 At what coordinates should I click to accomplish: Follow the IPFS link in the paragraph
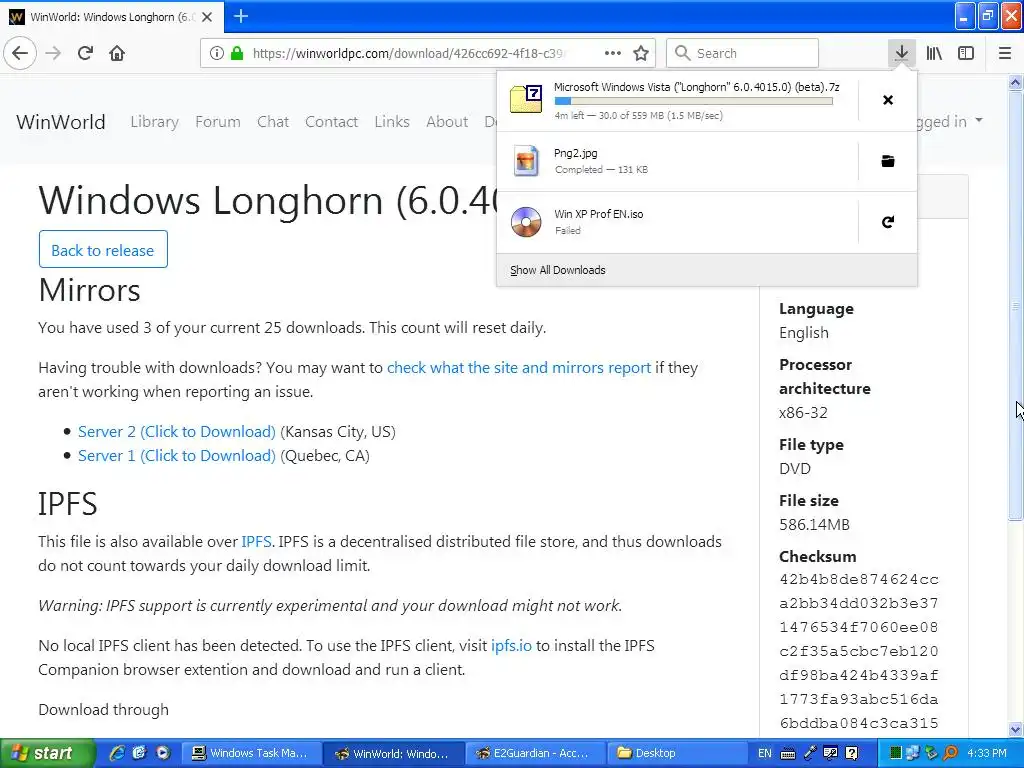(257, 541)
